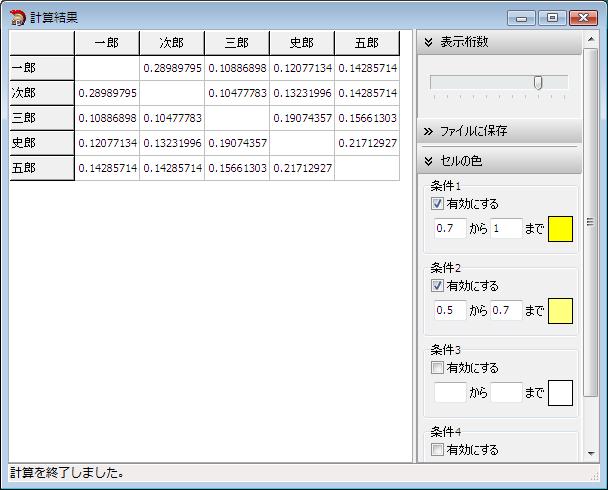Click the 表示桁数 slider thumb
The height and width of the screenshot is (490, 608).
(538, 83)
